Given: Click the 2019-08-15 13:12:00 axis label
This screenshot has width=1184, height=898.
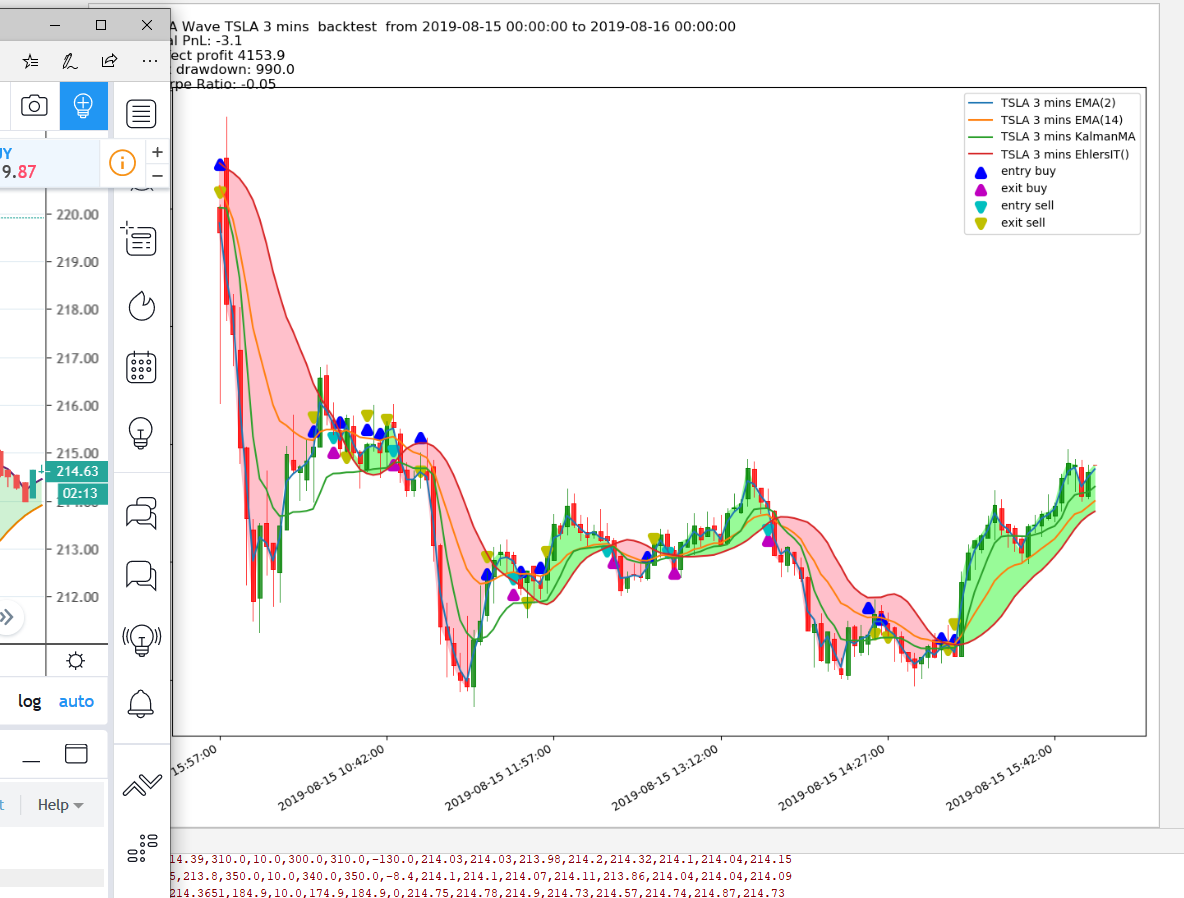Looking at the screenshot, I should (665, 778).
